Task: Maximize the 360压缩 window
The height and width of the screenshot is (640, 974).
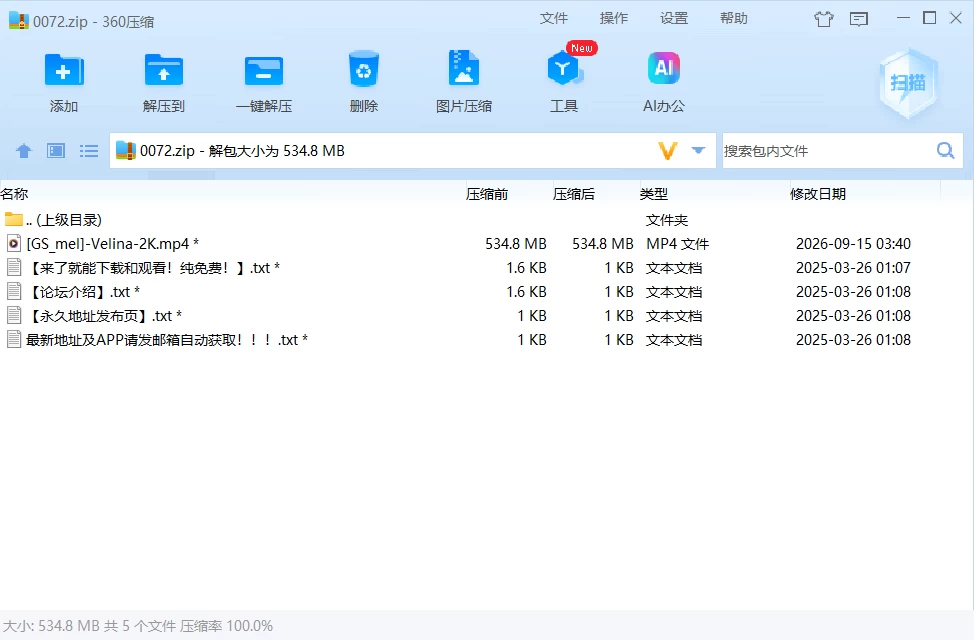Action: tap(929, 18)
